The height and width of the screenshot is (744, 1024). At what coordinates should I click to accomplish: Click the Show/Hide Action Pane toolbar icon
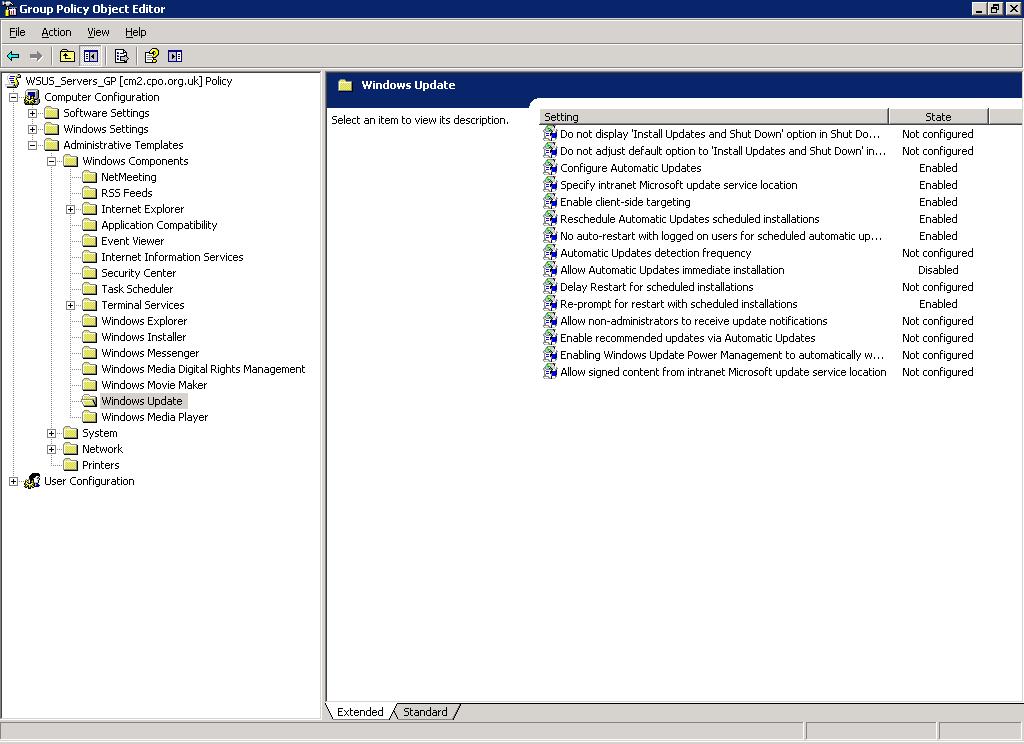click(x=175, y=56)
